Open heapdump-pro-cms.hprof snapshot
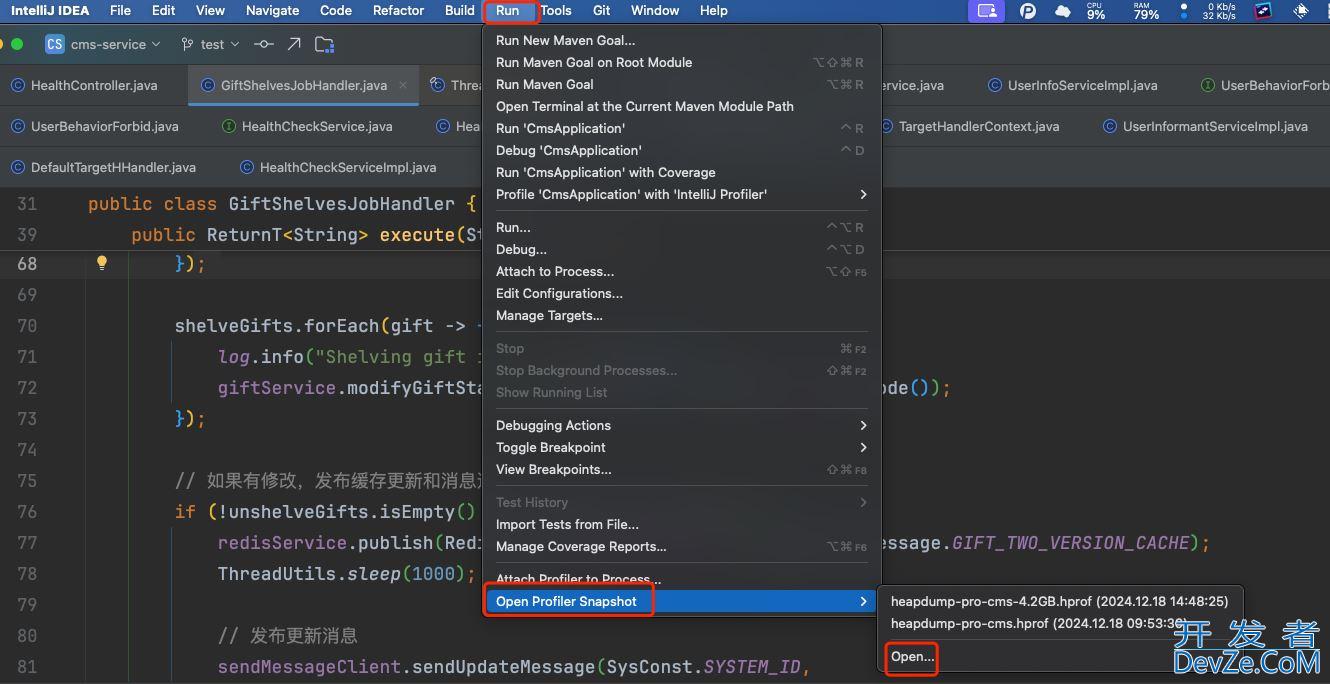The width and height of the screenshot is (1330, 684). tap(1060, 623)
